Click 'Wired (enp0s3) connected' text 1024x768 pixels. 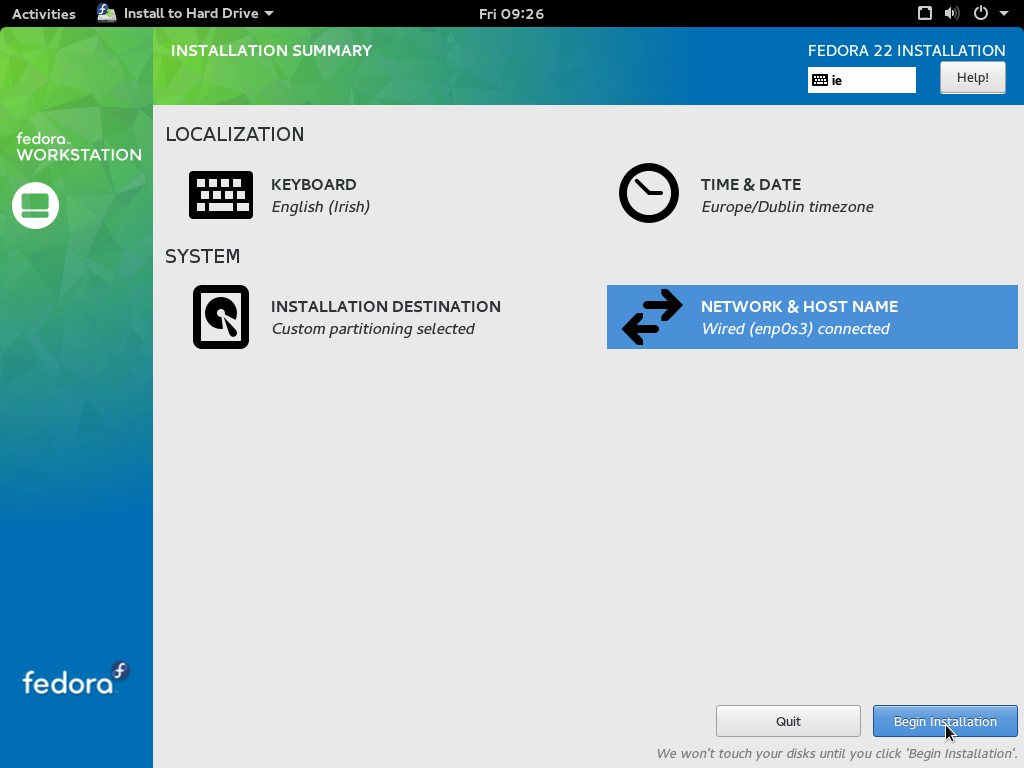click(x=795, y=329)
